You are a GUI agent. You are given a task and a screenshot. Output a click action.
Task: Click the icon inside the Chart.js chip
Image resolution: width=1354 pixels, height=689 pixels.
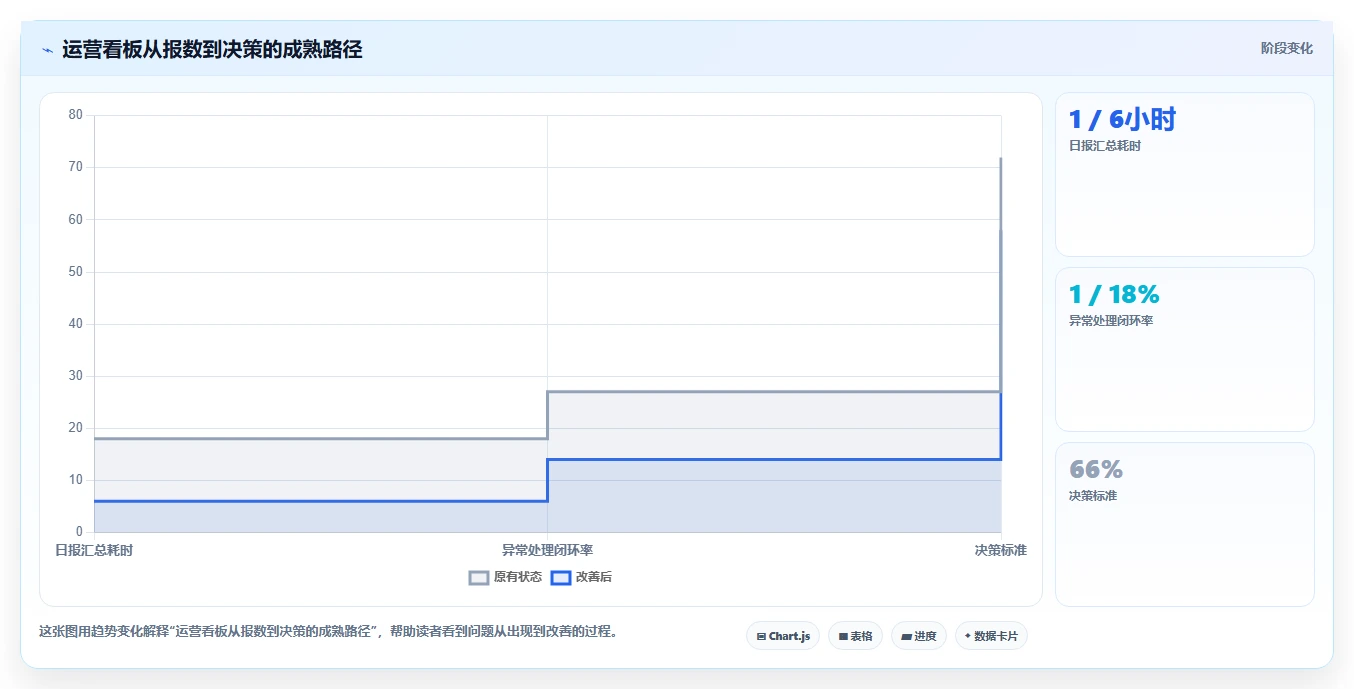761,636
